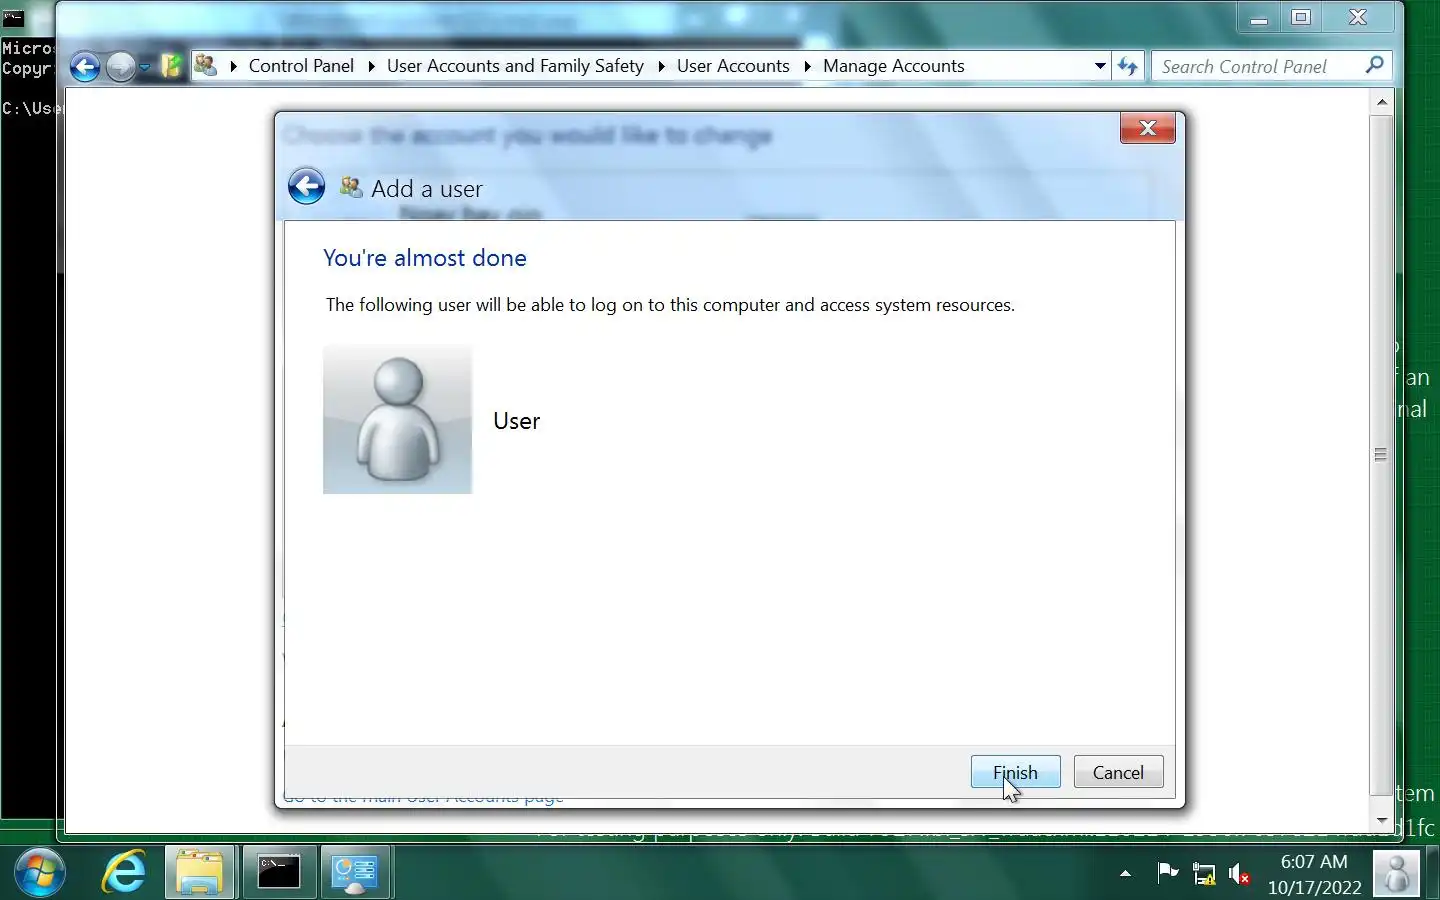The image size is (1440, 900).
Task: Click the address bar user accounts icon
Action: point(206,66)
